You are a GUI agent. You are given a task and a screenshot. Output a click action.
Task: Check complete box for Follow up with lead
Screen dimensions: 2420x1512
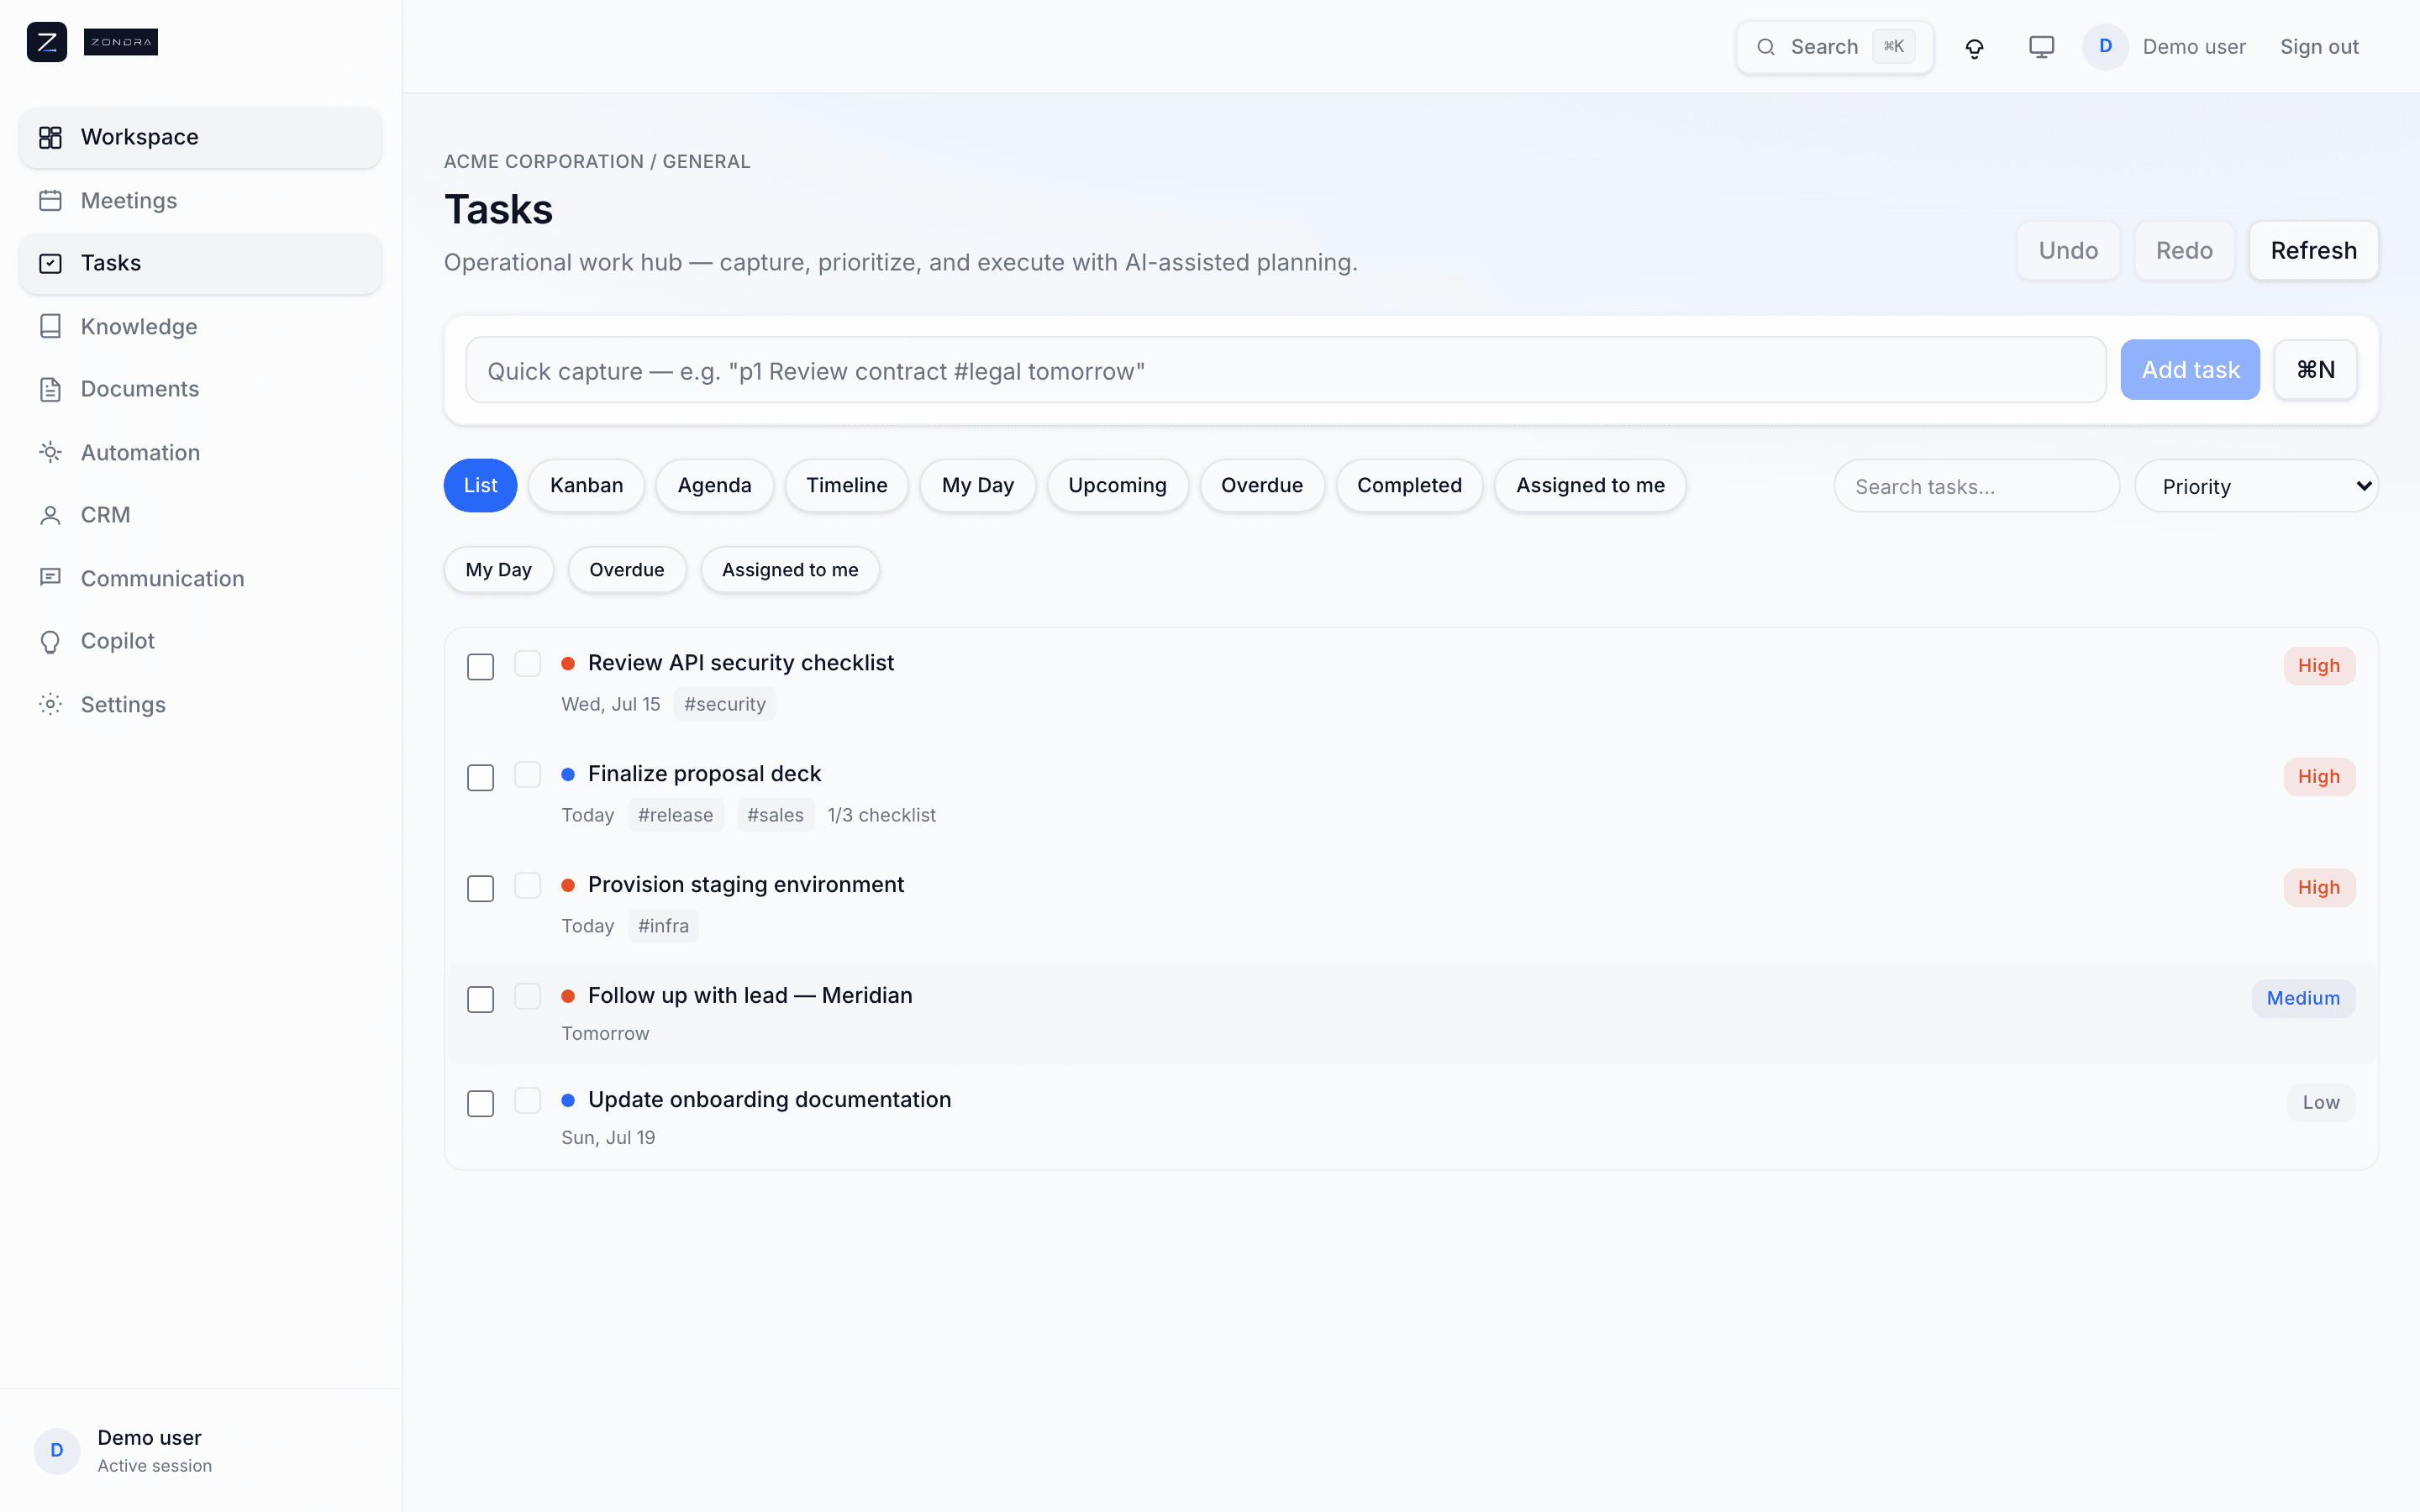click(x=481, y=1000)
